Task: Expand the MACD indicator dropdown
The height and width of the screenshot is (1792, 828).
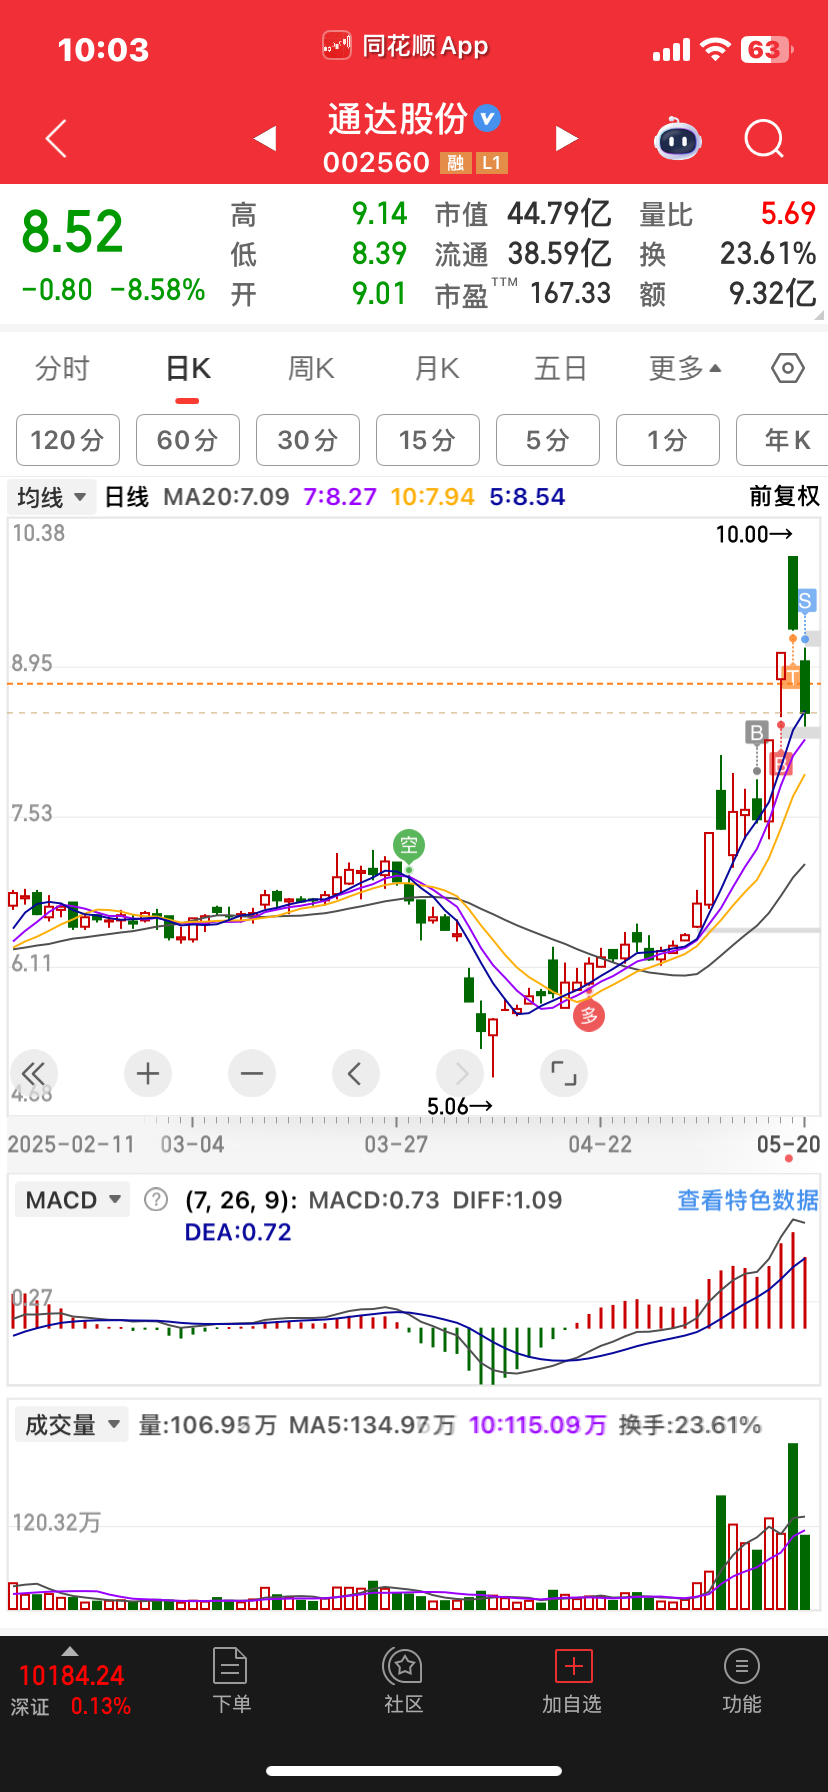Action: pos(72,1200)
